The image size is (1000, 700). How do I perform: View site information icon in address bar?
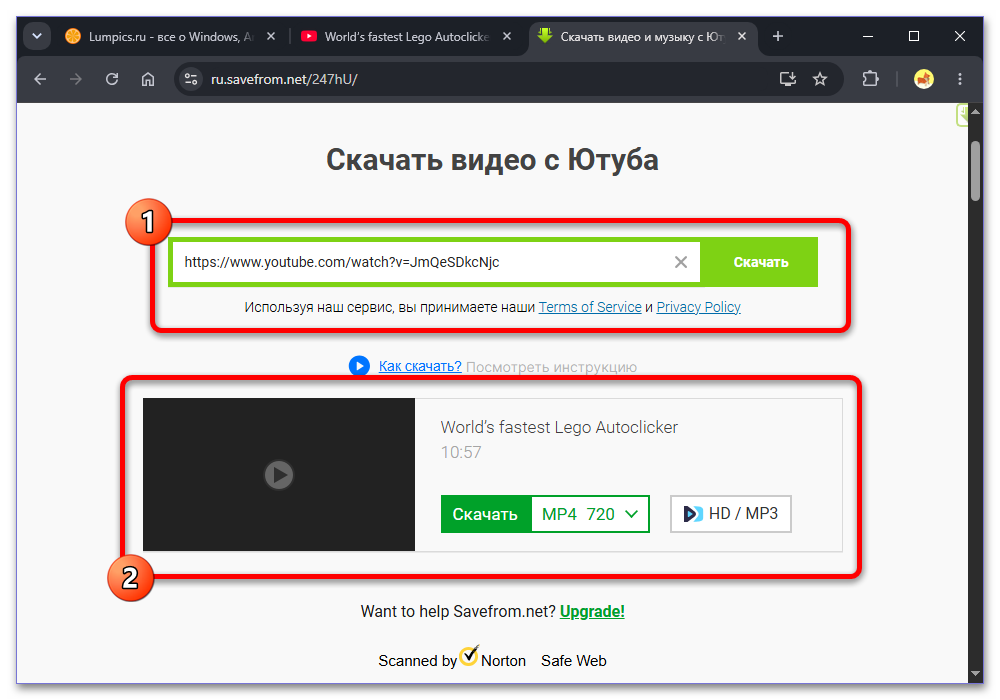[x=191, y=79]
